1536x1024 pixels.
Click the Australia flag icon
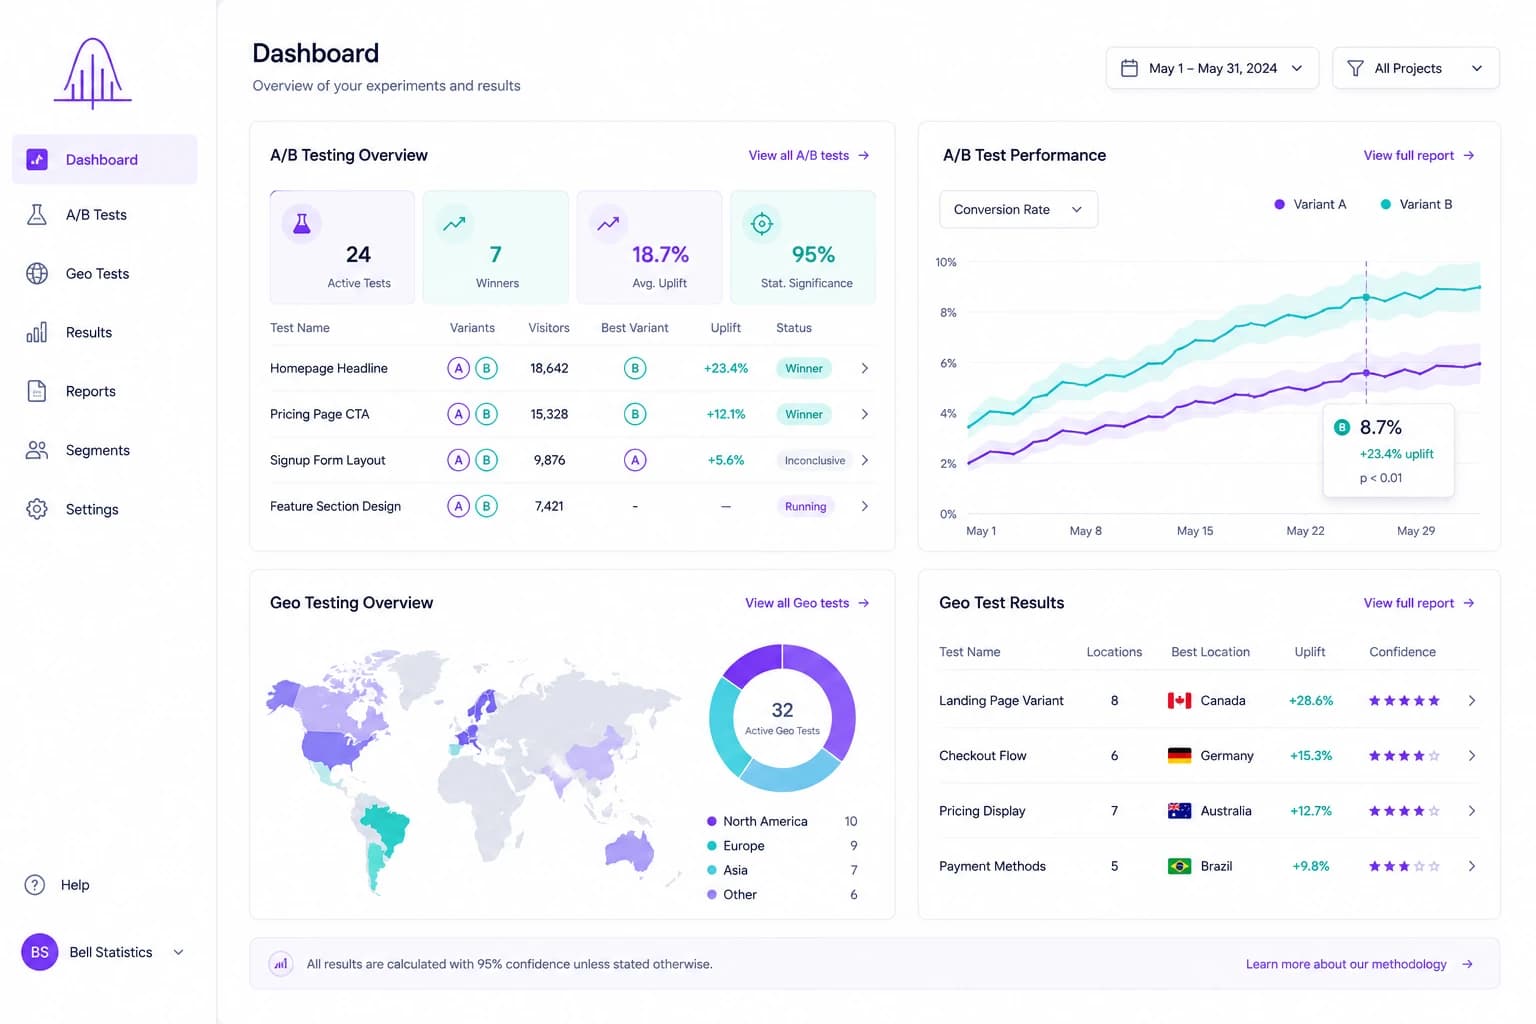click(x=1179, y=810)
